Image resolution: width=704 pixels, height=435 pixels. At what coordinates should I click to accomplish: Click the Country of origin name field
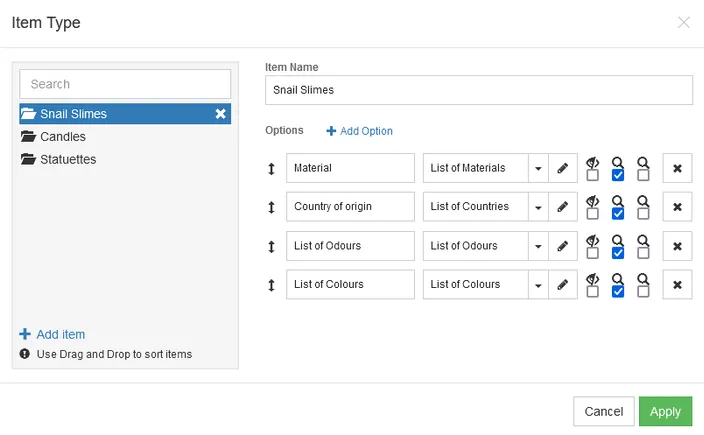click(350, 207)
